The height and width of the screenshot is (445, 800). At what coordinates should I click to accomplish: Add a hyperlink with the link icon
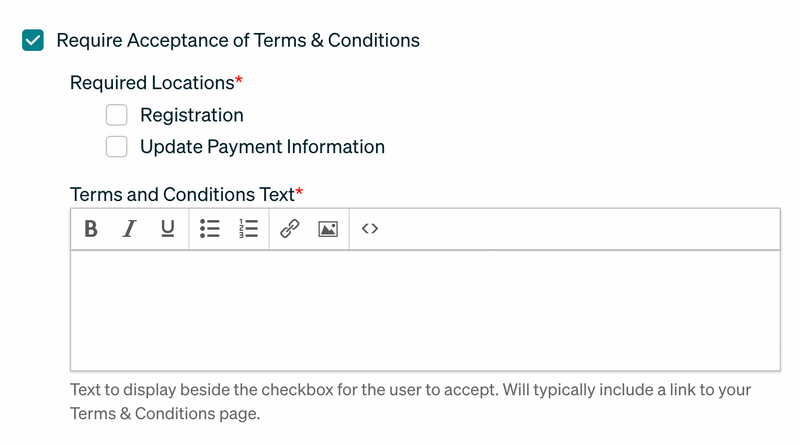[x=289, y=229]
